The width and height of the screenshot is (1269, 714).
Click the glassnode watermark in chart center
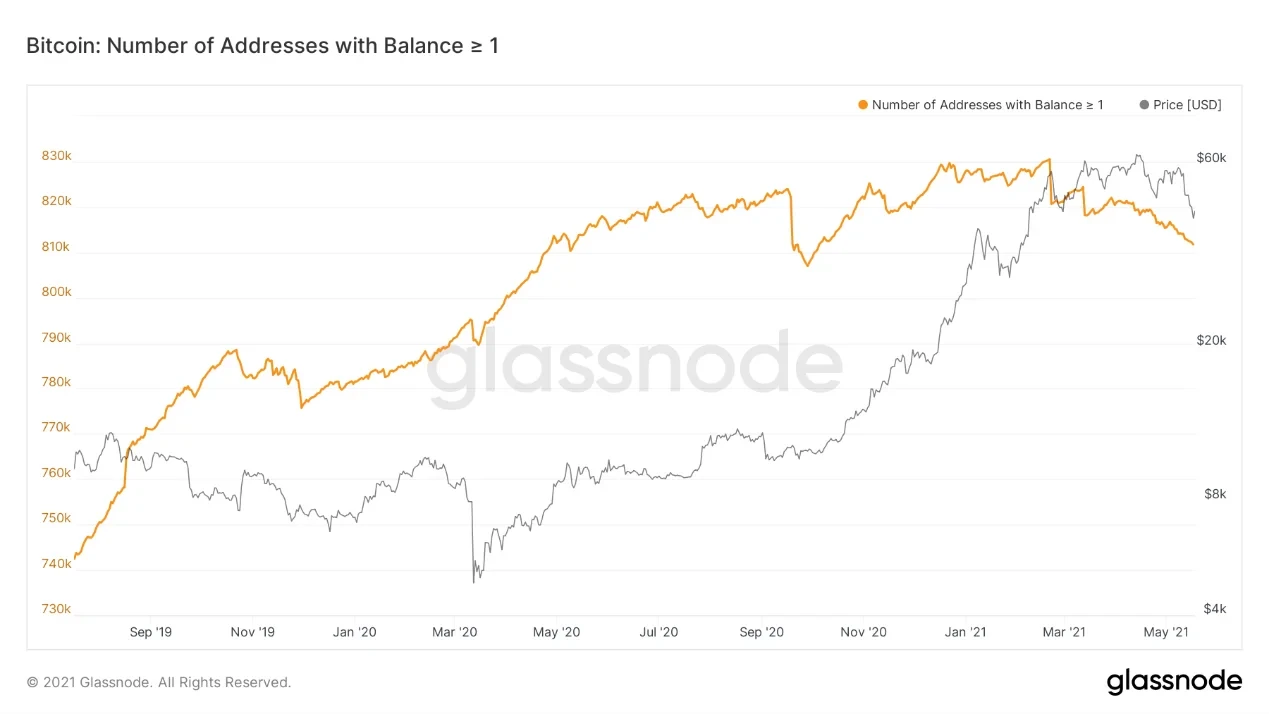click(635, 369)
